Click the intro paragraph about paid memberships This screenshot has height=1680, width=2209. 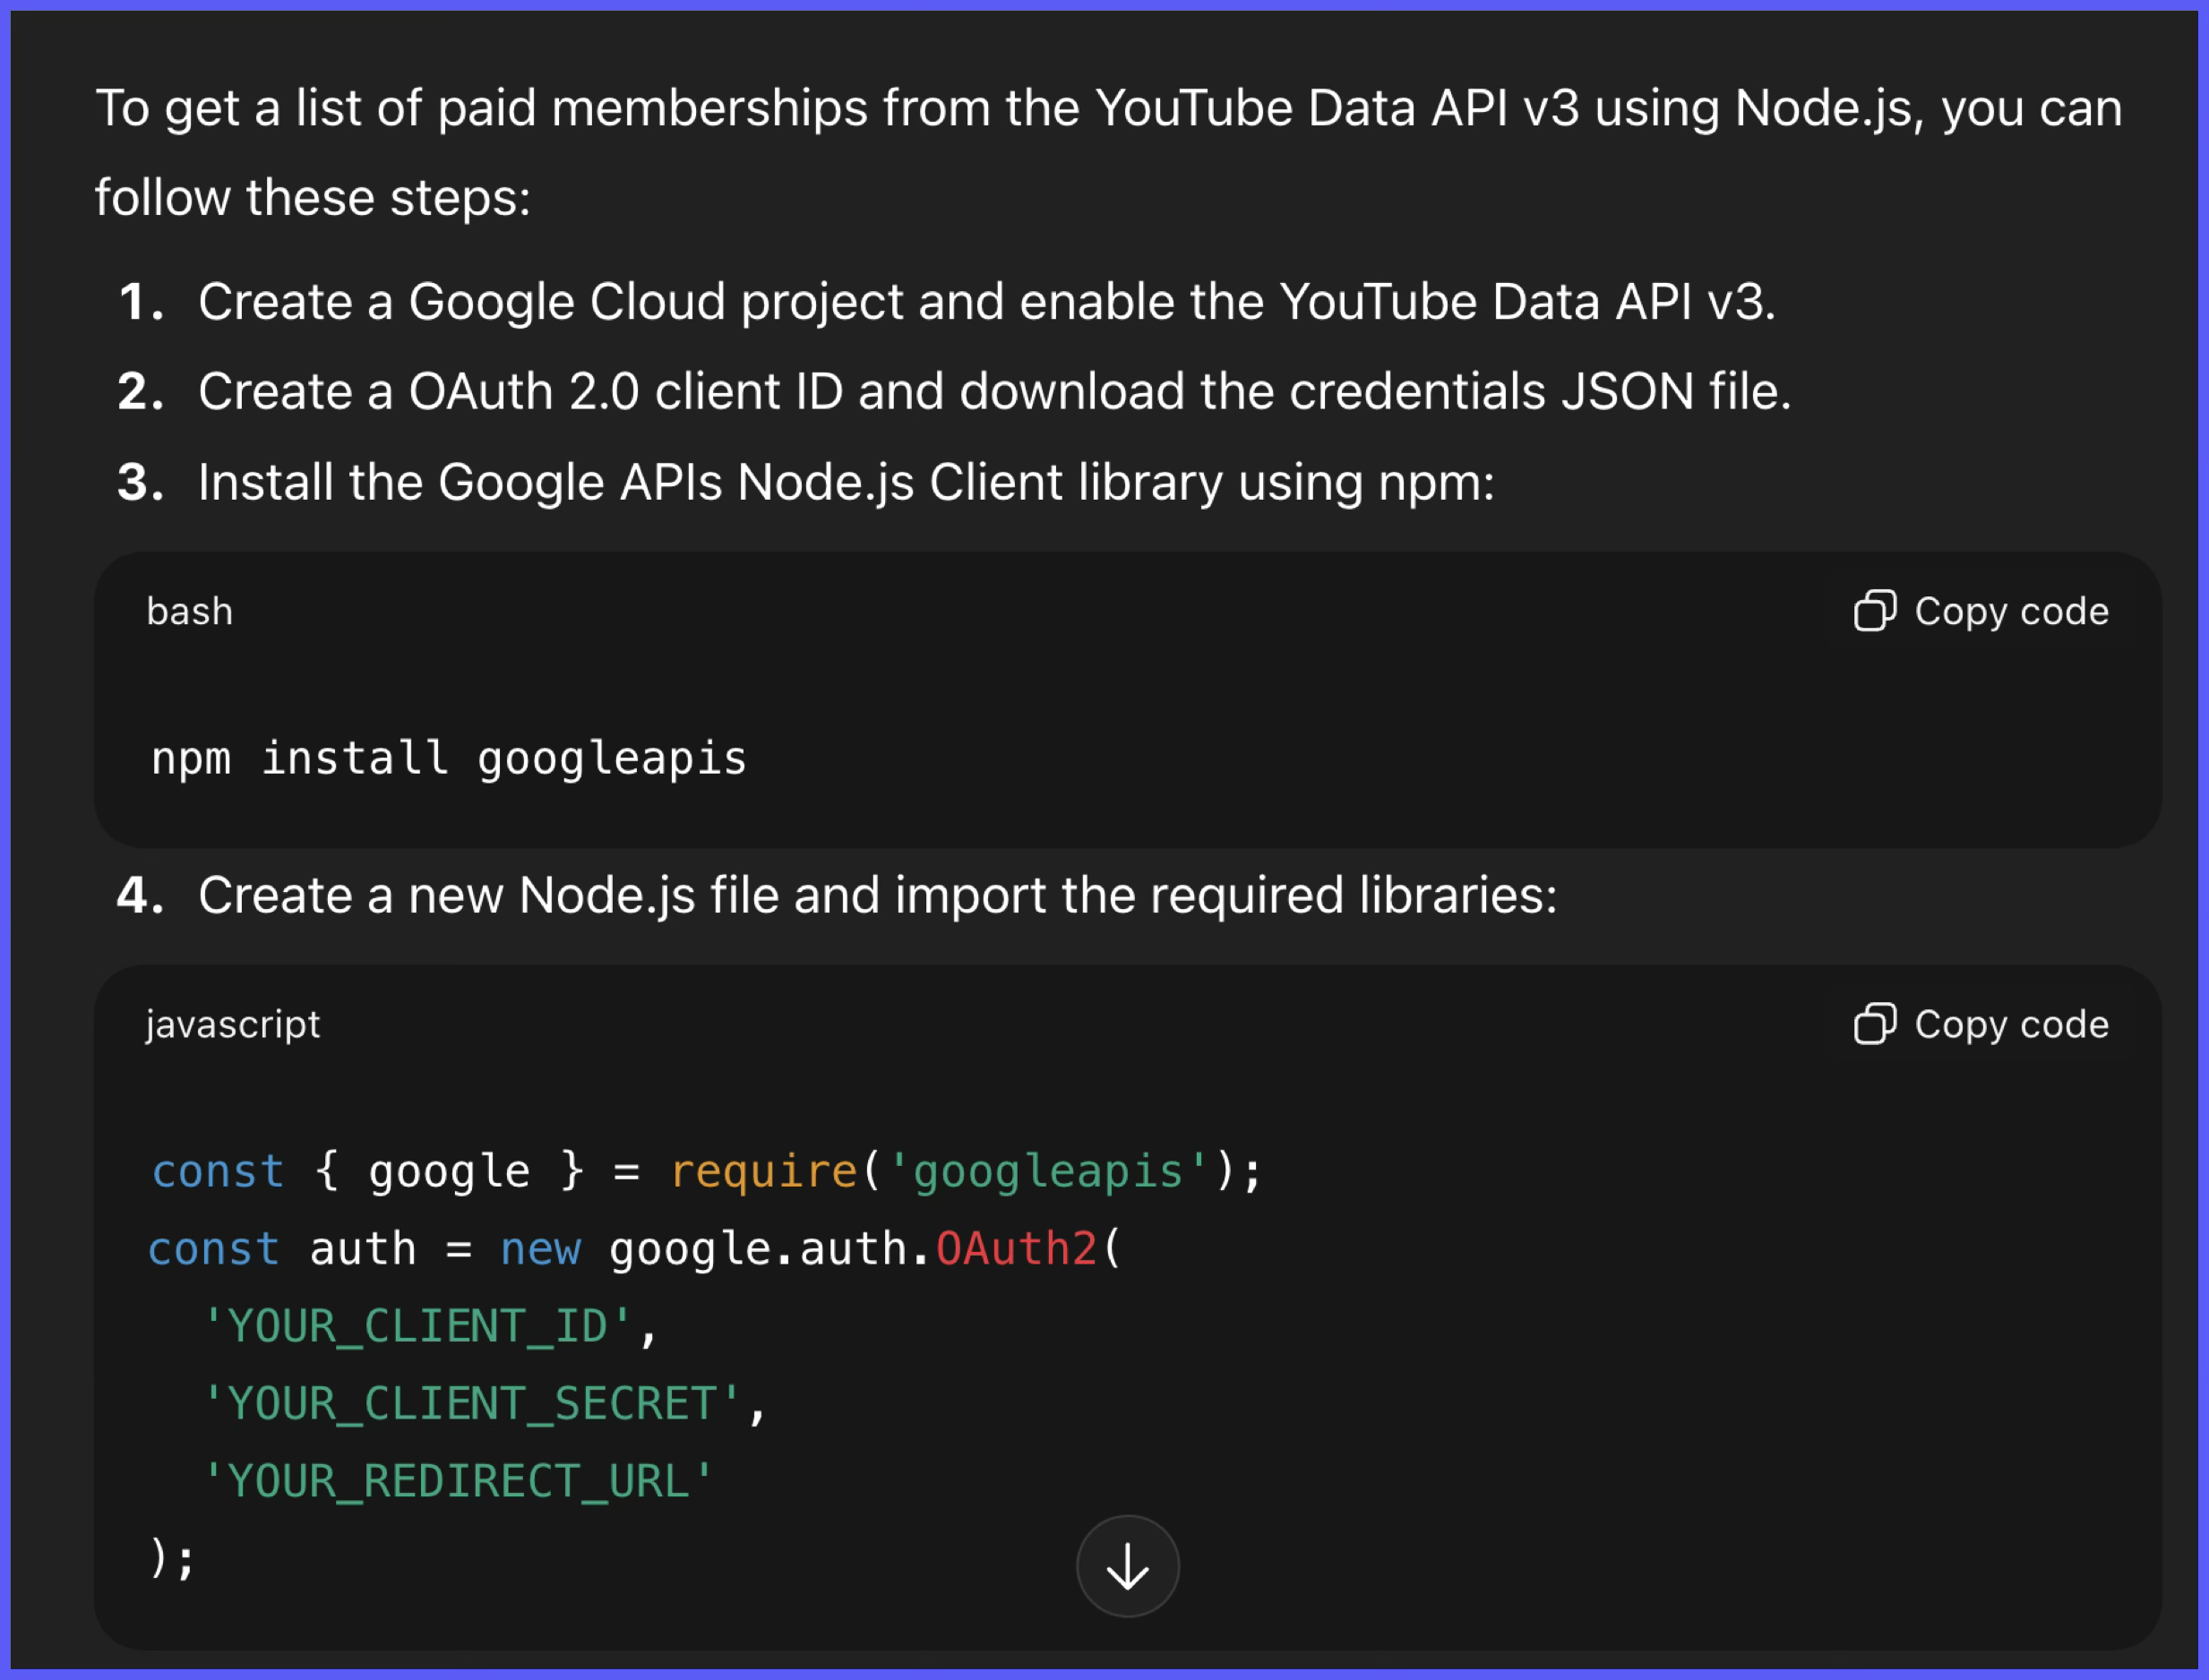(1107, 108)
